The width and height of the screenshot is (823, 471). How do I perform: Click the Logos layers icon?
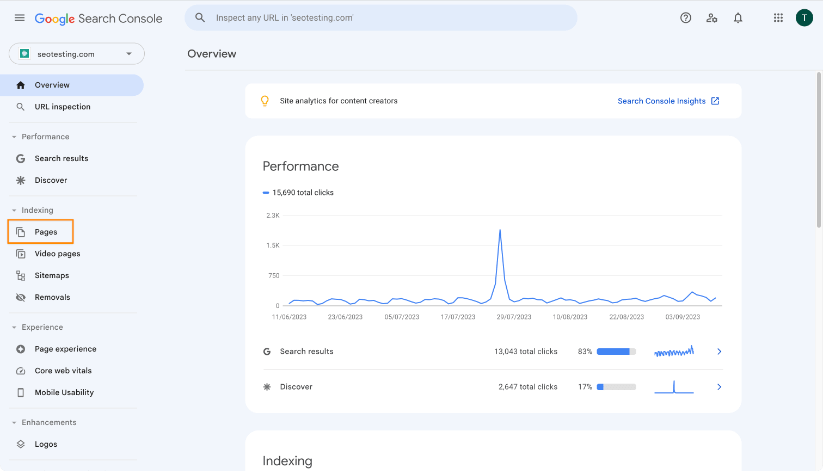click(20, 444)
